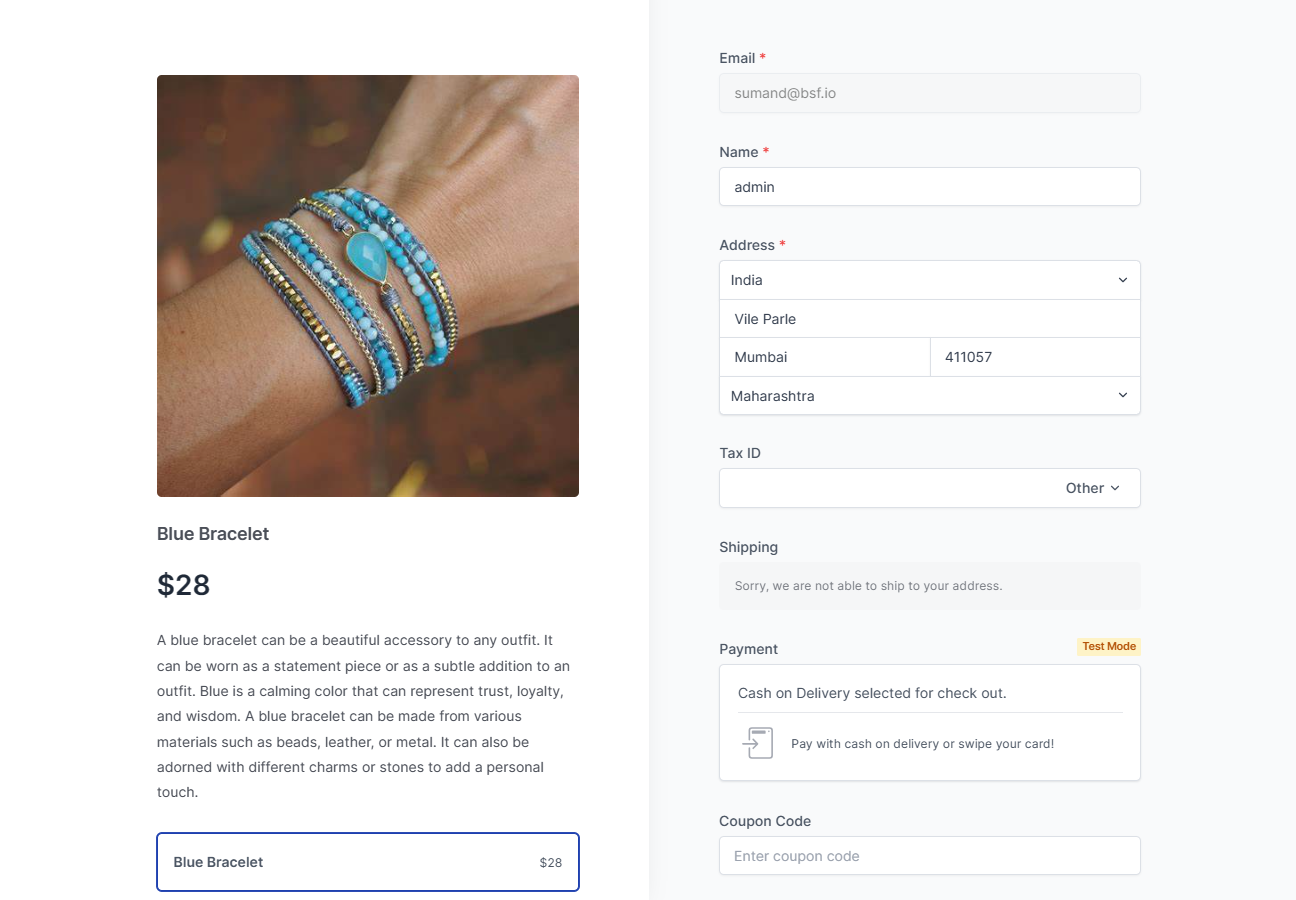The width and height of the screenshot is (1296, 900).
Task: Click the shipping unavailable notice
Action: click(868, 586)
